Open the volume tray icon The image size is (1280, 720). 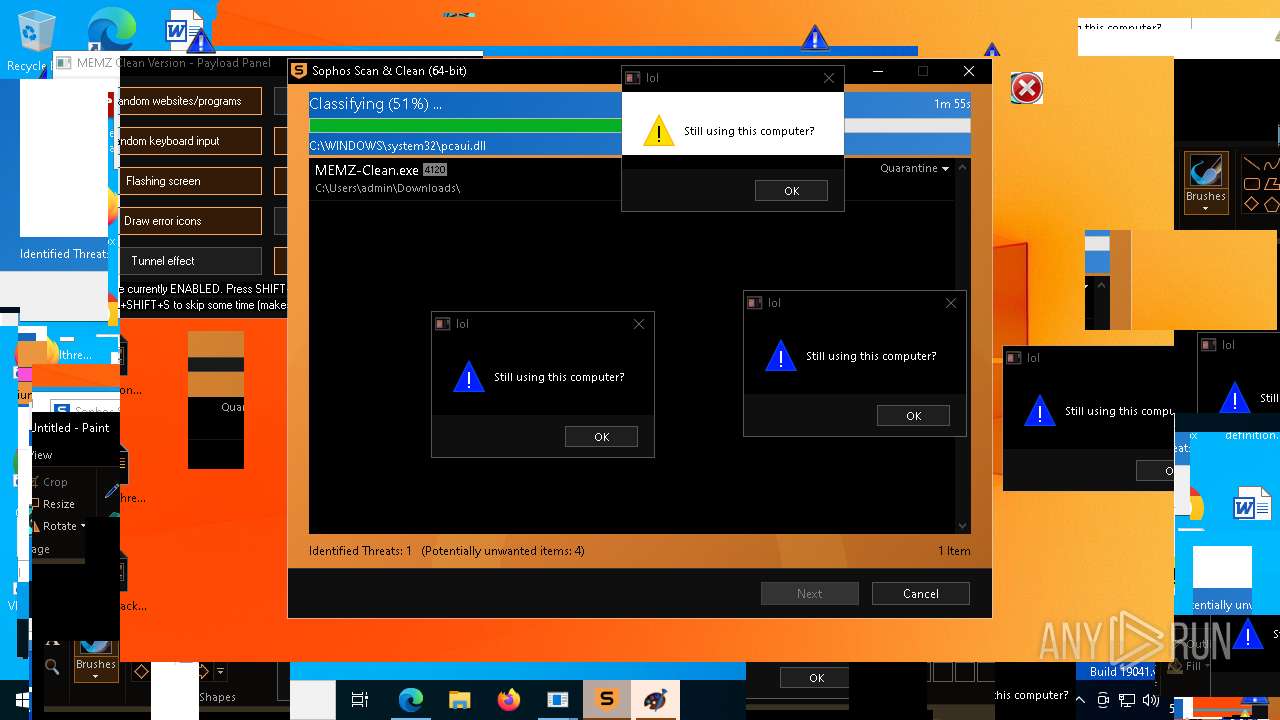(1150, 700)
